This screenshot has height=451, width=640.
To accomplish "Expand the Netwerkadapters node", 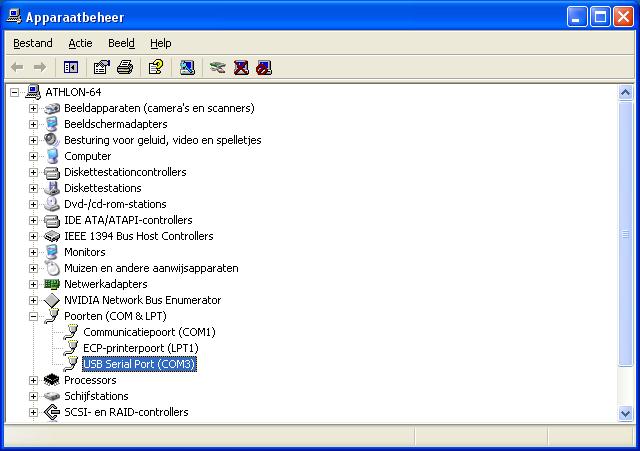I will [x=33, y=284].
